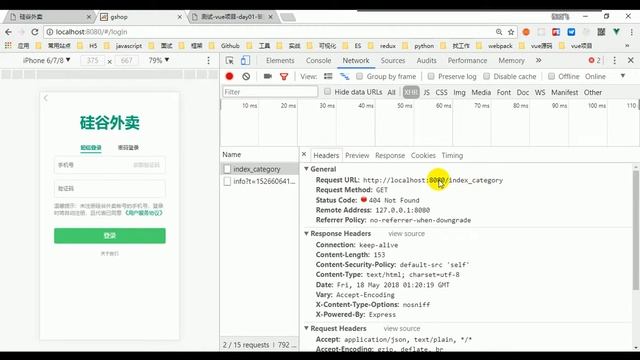This screenshot has width=640, height=360.
Task: Activate the inspect element picker
Action: coord(229,60)
